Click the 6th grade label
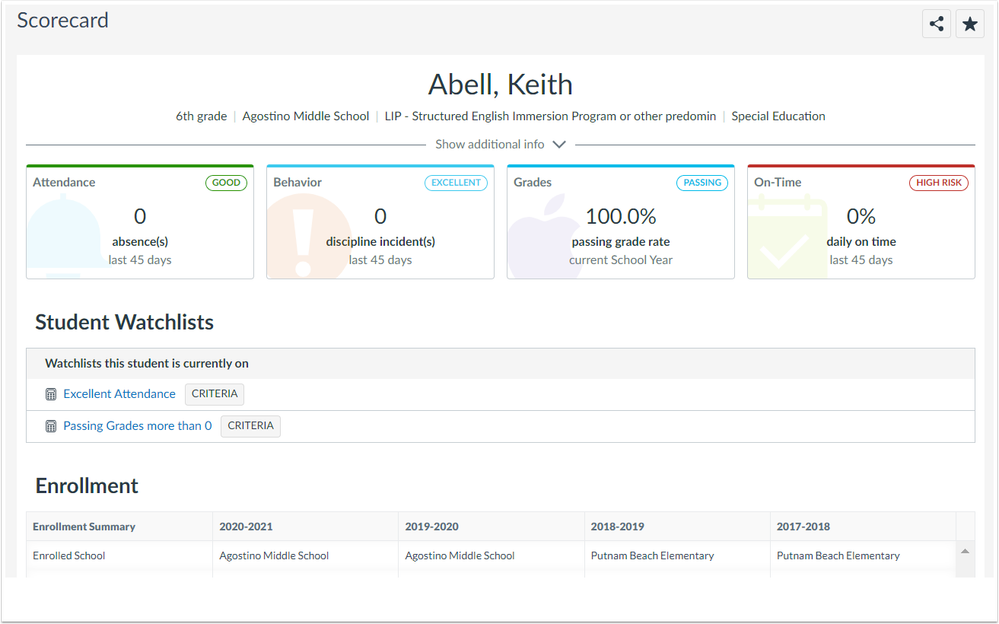This screenshot has width=999, height=624. [201, 116]
